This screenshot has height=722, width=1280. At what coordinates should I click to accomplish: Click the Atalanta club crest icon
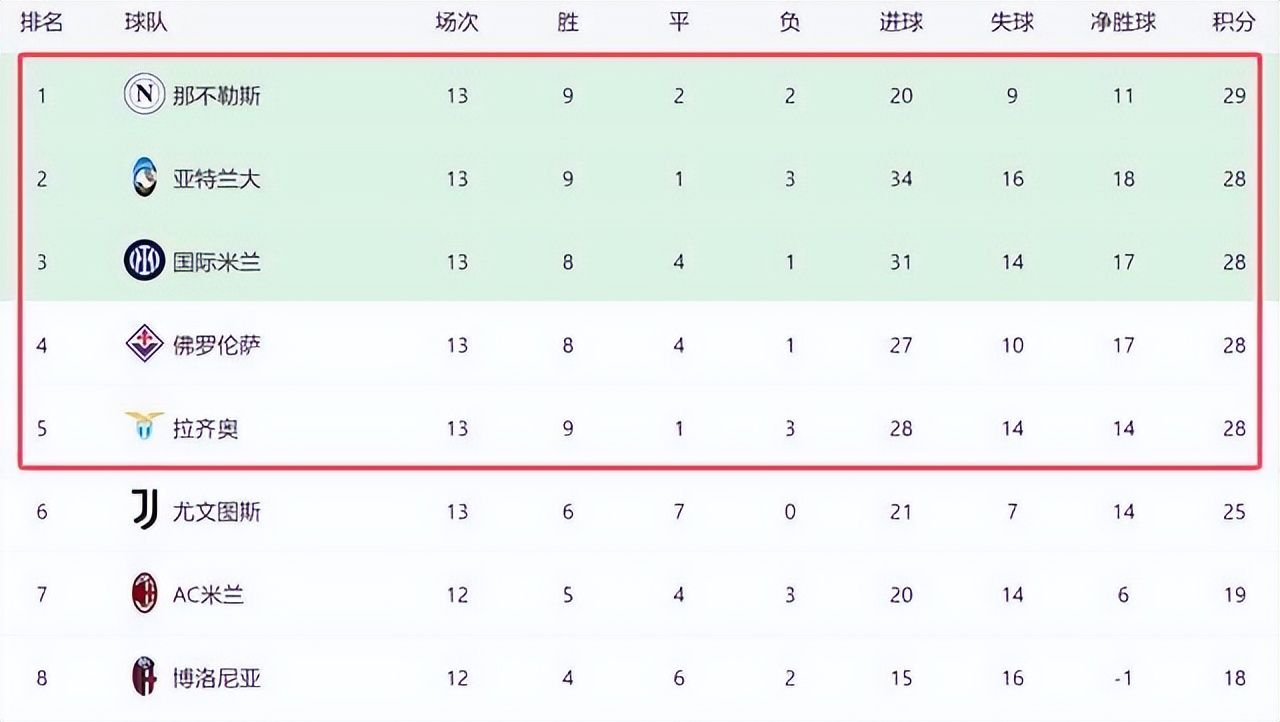(144, 179)
